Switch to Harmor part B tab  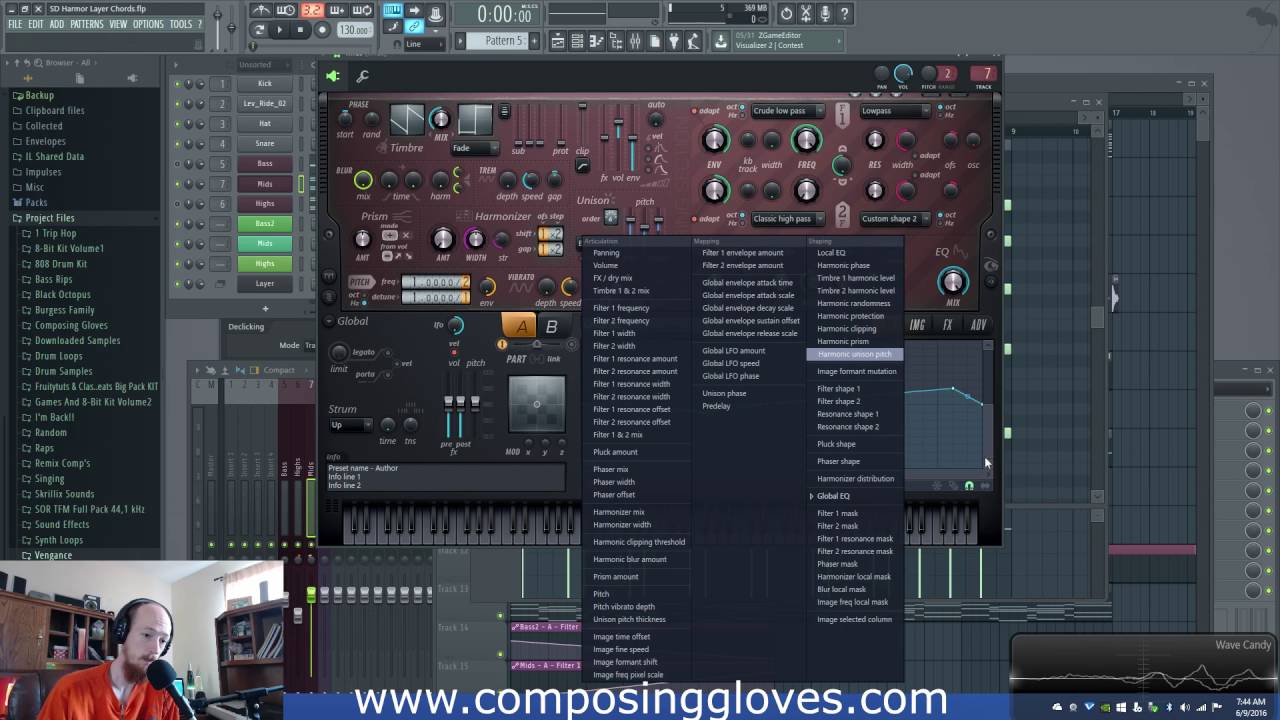pyautogui.click(x=551, y=327)
